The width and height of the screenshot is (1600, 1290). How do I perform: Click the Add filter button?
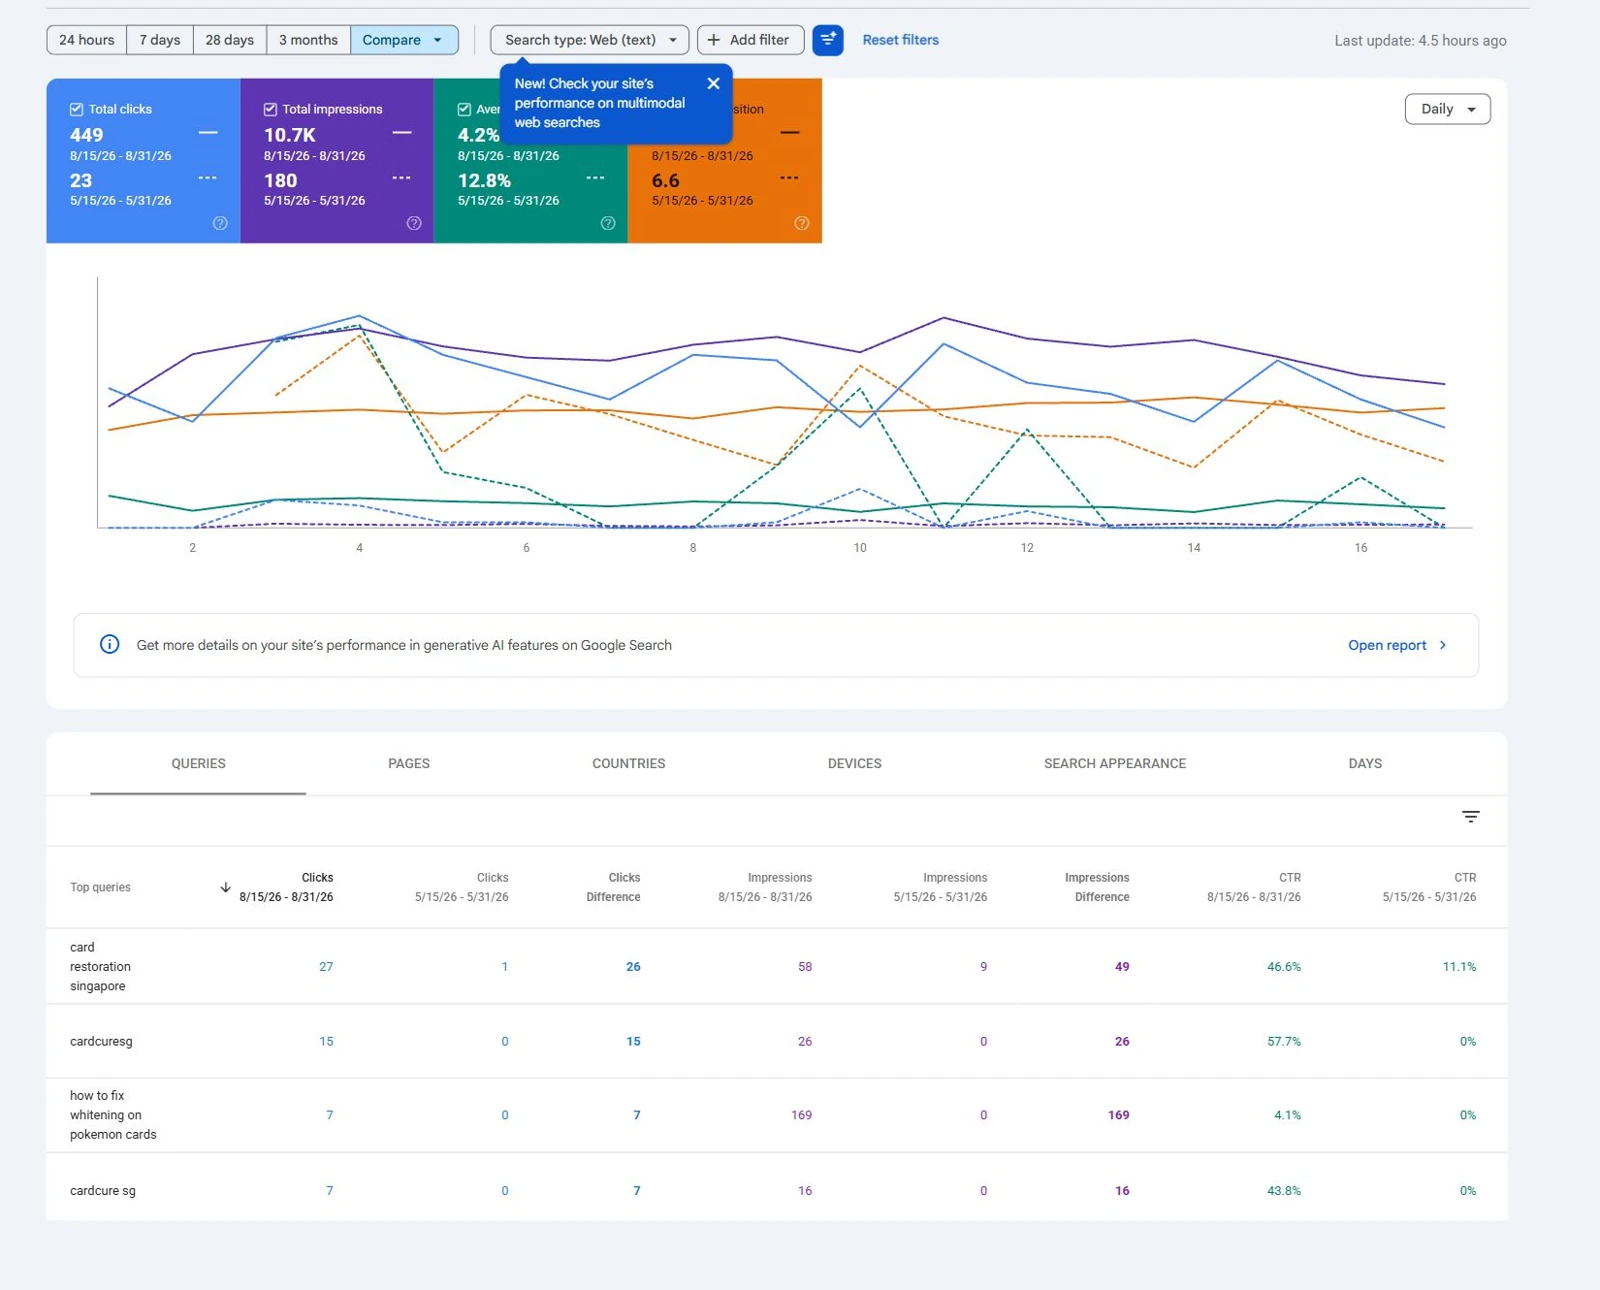[750, 40]
